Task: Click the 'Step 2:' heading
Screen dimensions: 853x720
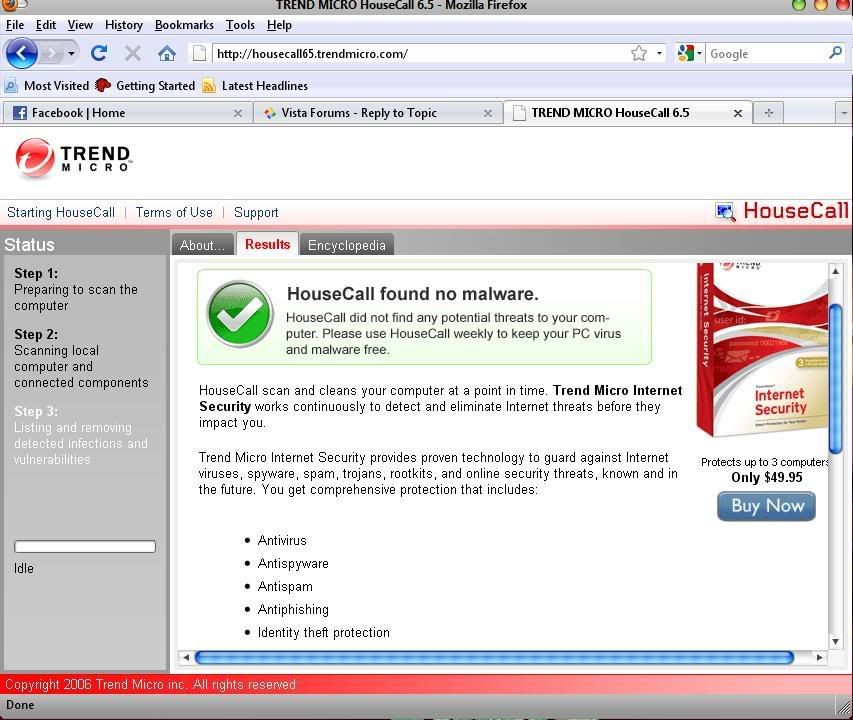Action: [36, 334]
